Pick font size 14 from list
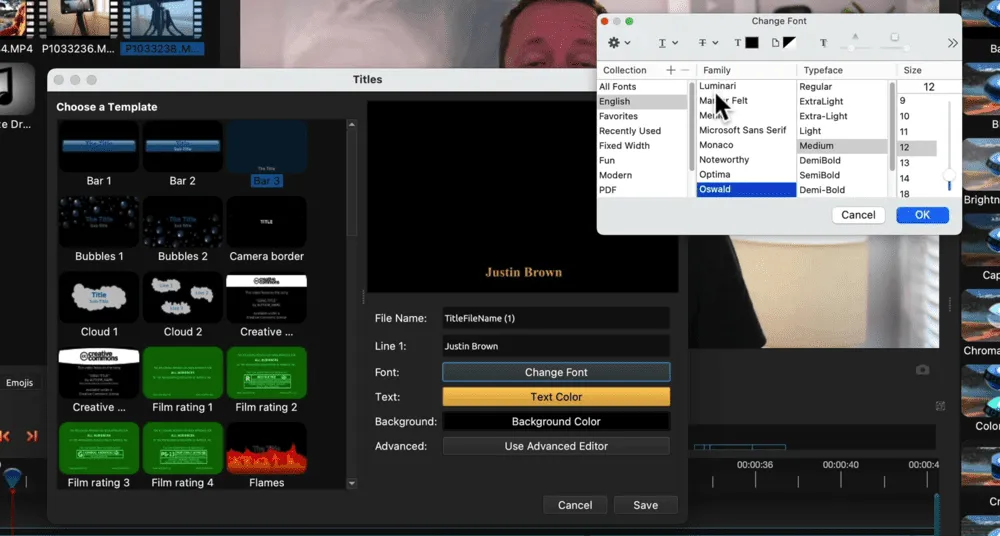Screen dimensions: 1000x536 click(904, 178)
